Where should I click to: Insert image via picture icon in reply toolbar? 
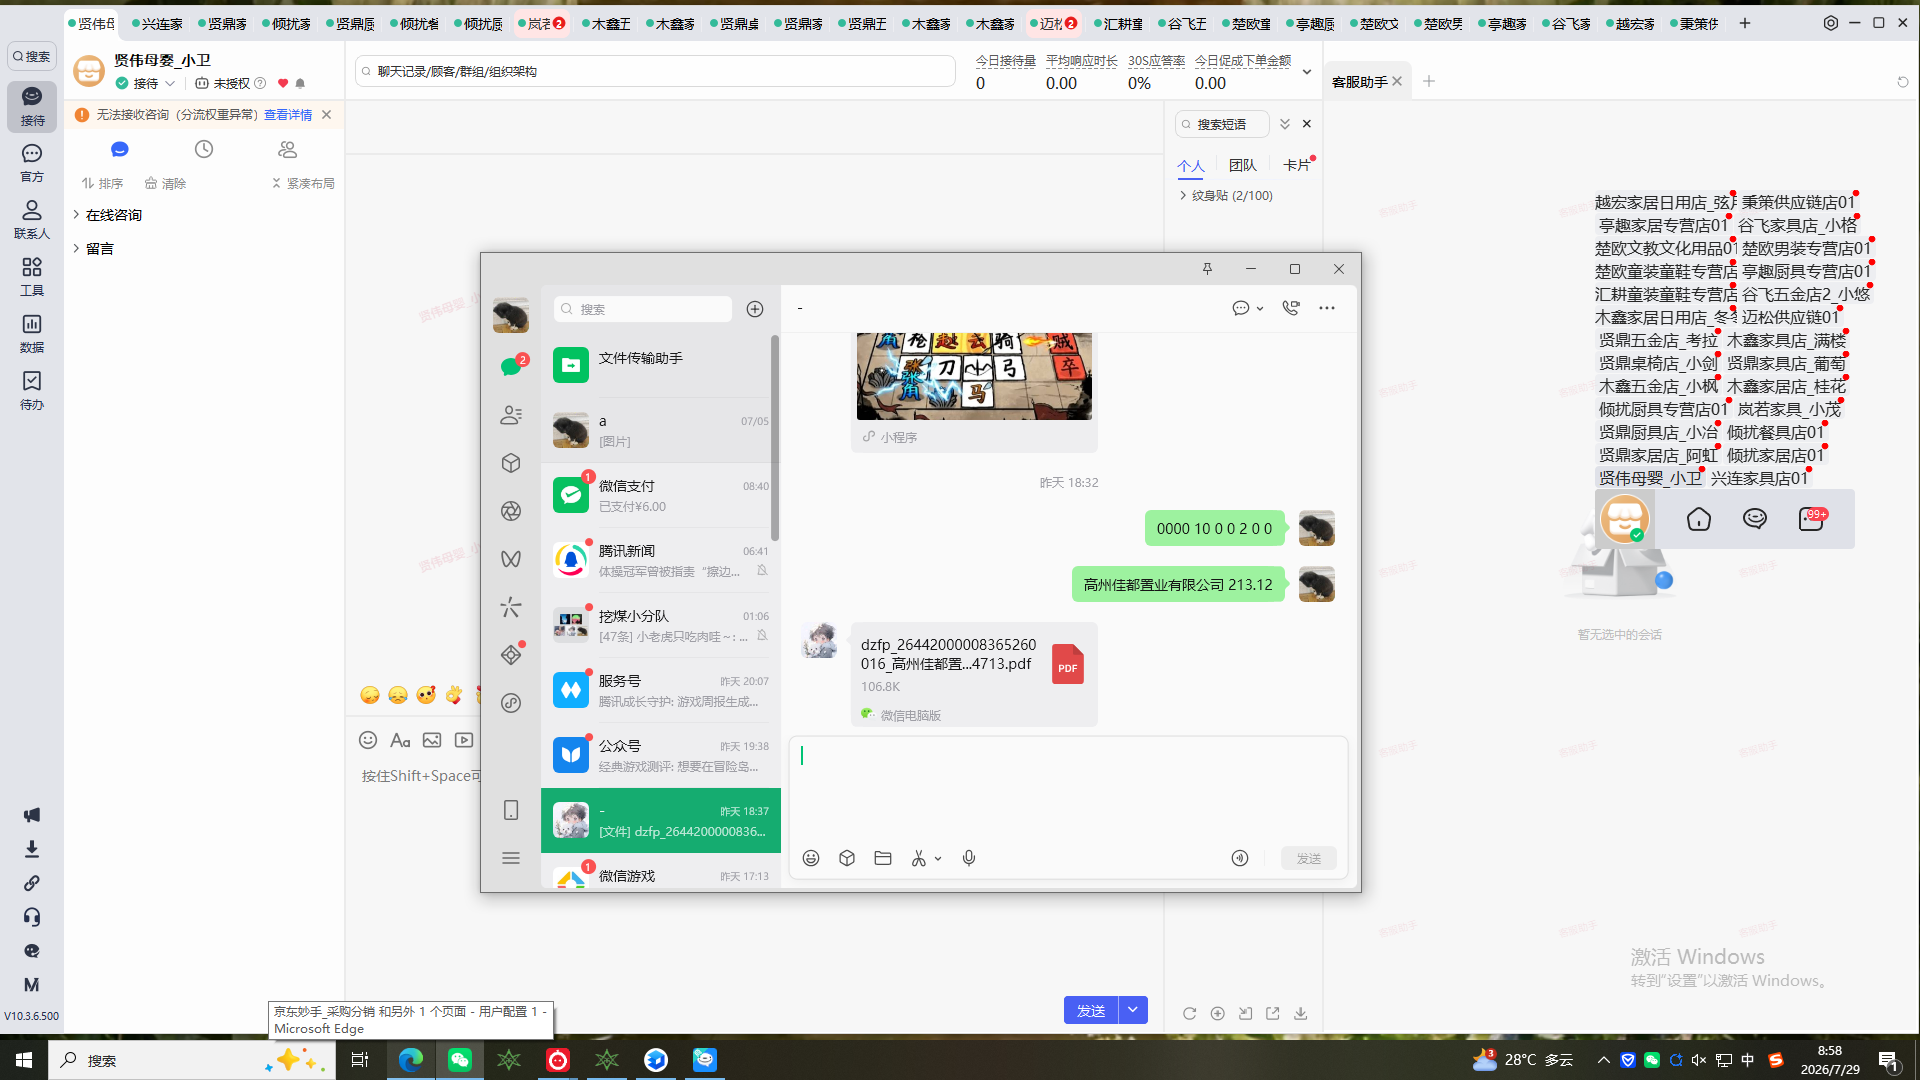tap(432, 740)
